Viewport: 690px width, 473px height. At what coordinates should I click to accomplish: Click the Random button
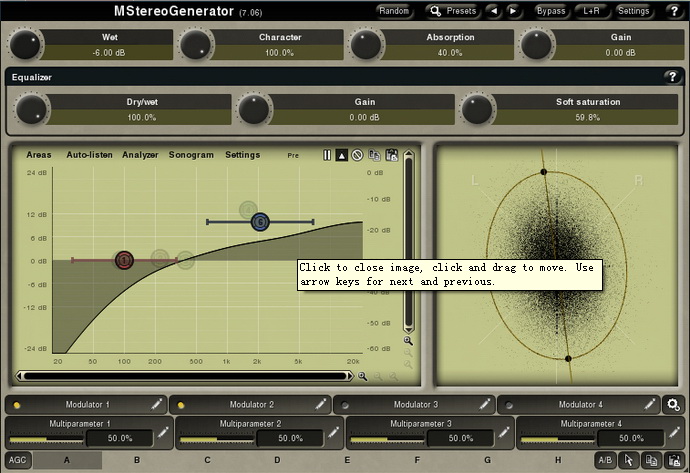click(394, 11)
